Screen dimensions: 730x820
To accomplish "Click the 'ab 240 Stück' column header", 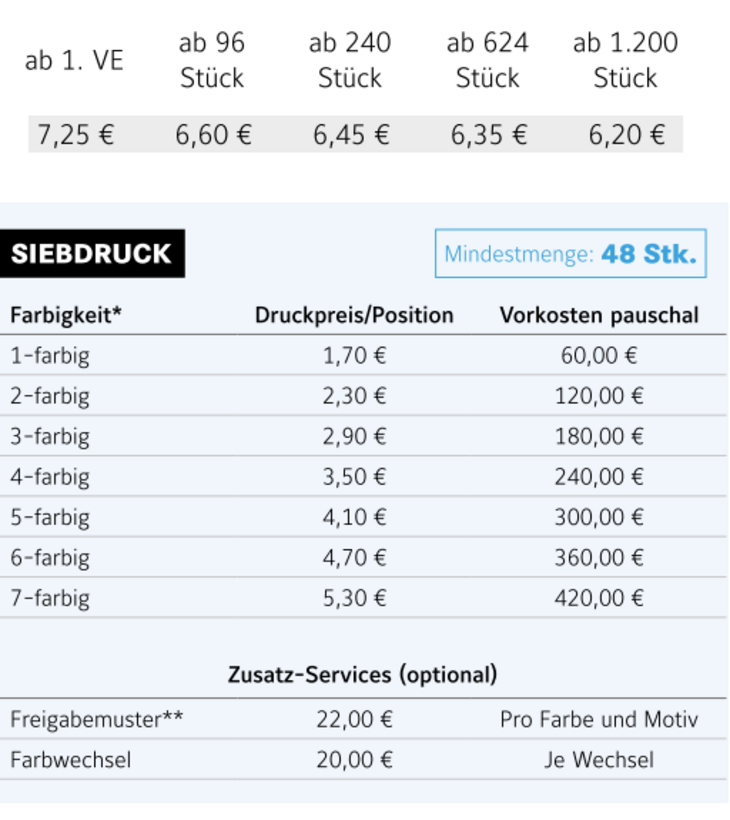I will (x=350, y=60).
